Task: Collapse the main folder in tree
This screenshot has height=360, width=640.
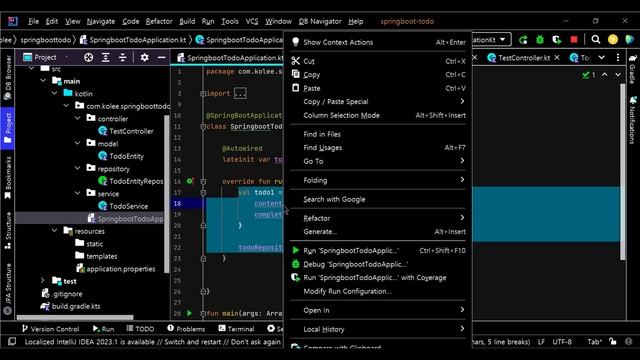Action: pyautogui.click(x=43, y=81)
